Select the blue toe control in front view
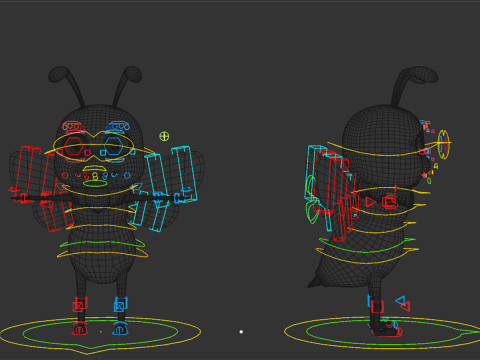The height and width of the screenshot is (360, 480). pos(120,329)
